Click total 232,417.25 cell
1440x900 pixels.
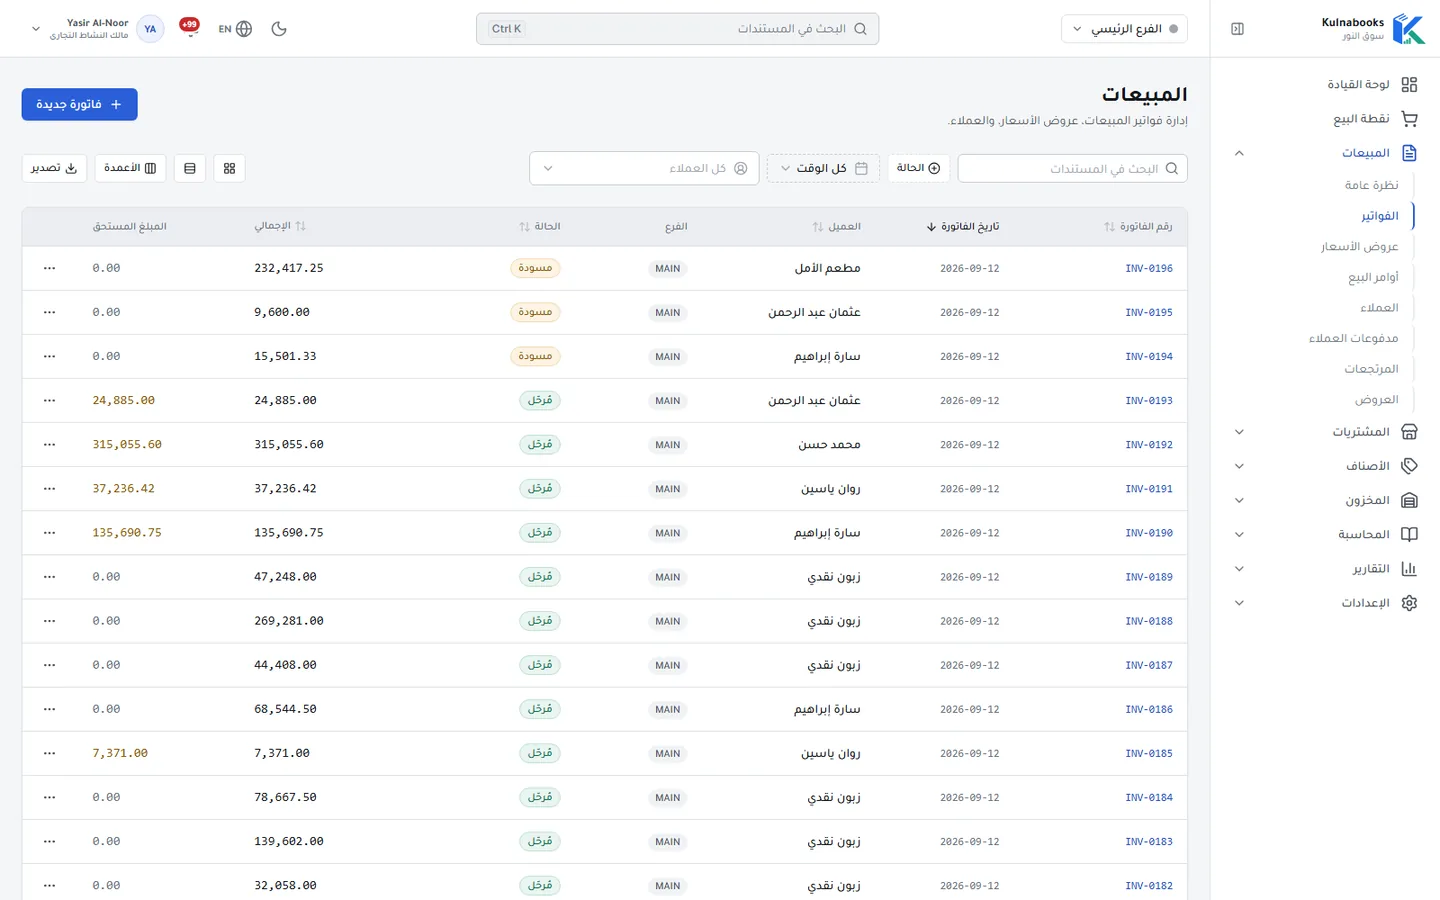point(289,268)
